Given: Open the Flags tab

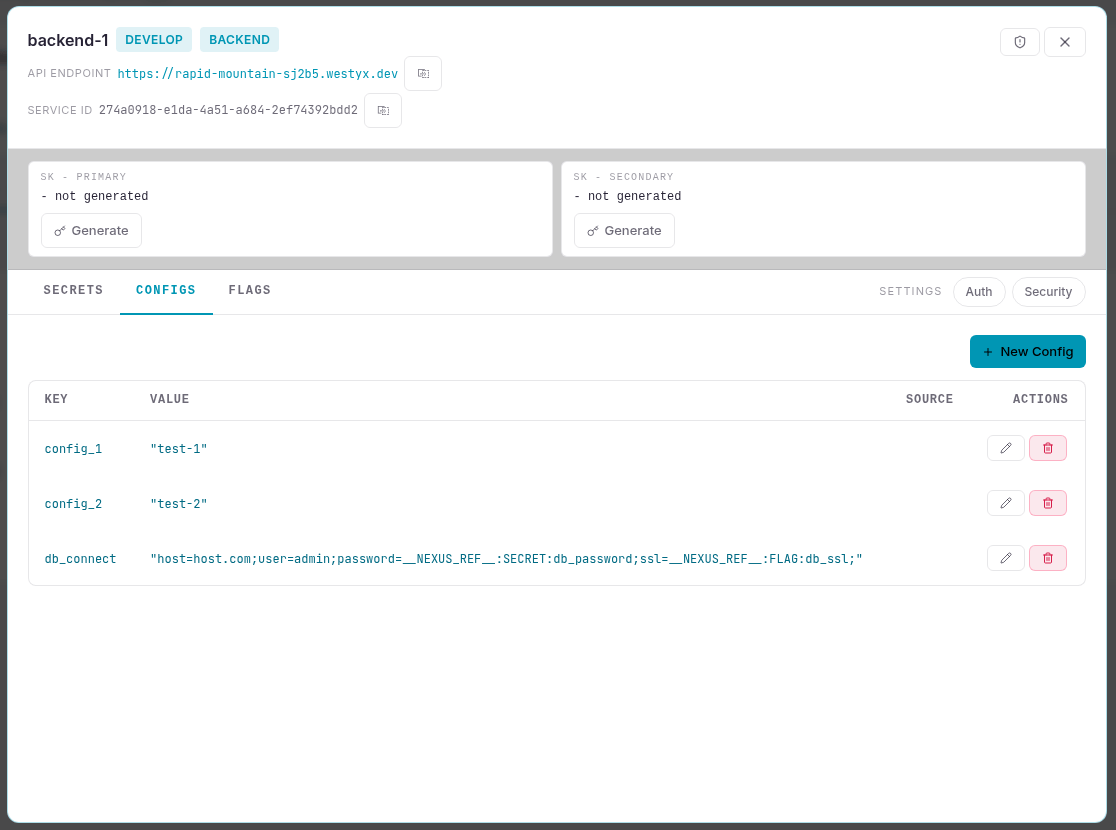Looking at the screenshot, I should 249,290.
